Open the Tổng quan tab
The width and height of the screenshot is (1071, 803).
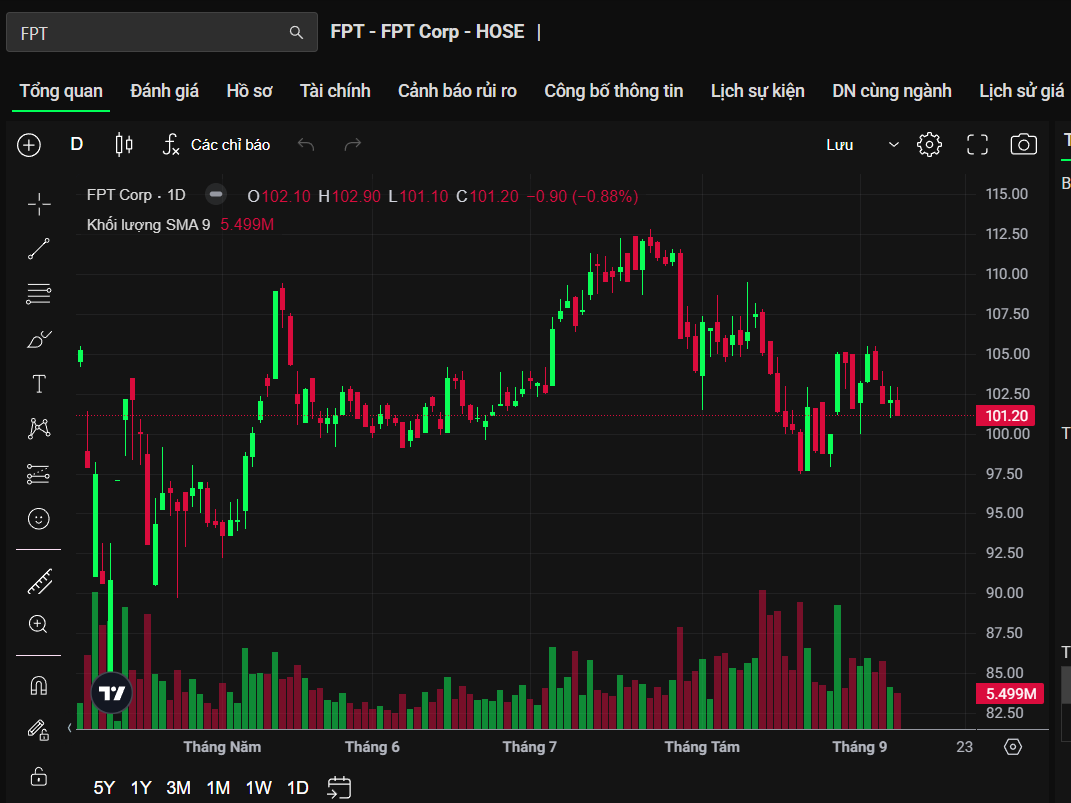pyautogui.click(x=61, y=91)
